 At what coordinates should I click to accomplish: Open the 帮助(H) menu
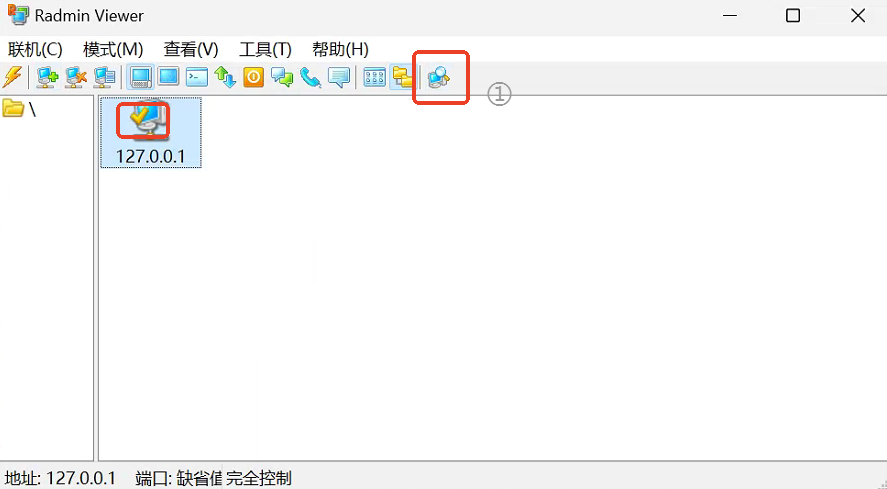[x=340, y=50]
